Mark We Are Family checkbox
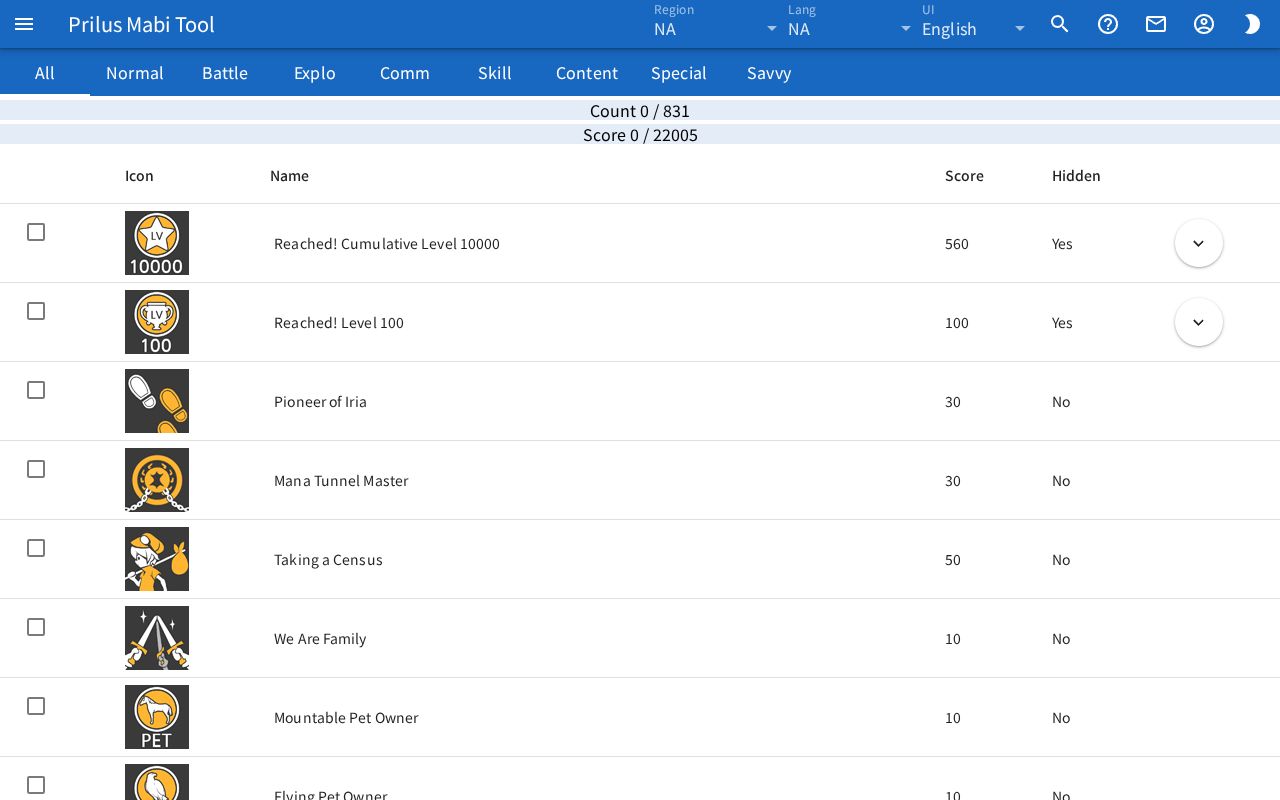The image size is (1280, 800). [x=36, y=627]
